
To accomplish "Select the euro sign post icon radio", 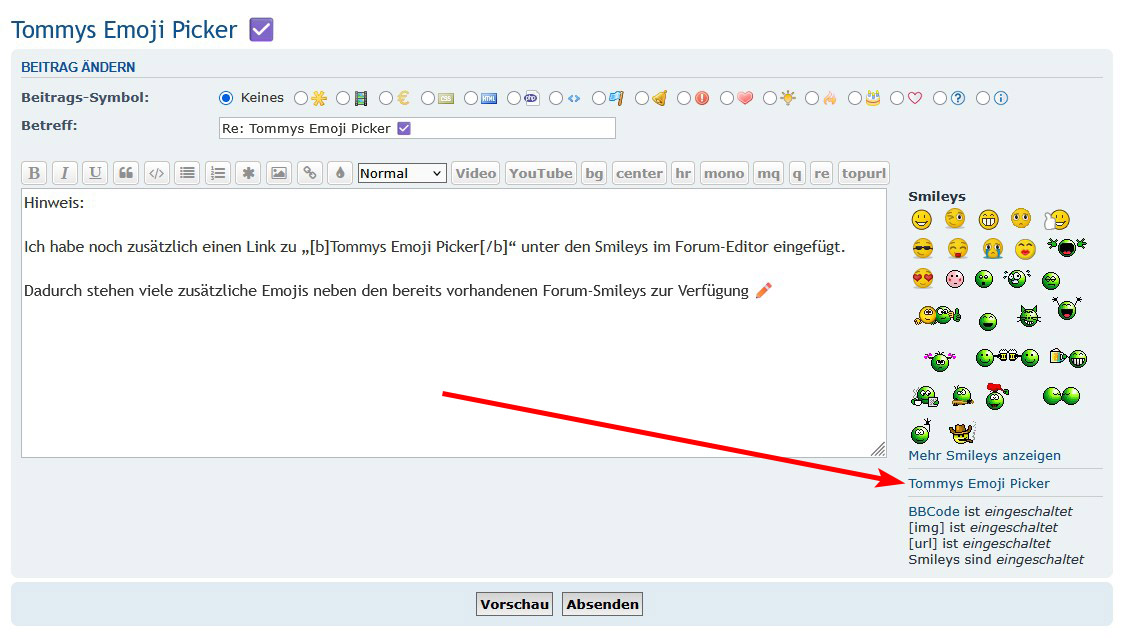I will click(386, 98).
